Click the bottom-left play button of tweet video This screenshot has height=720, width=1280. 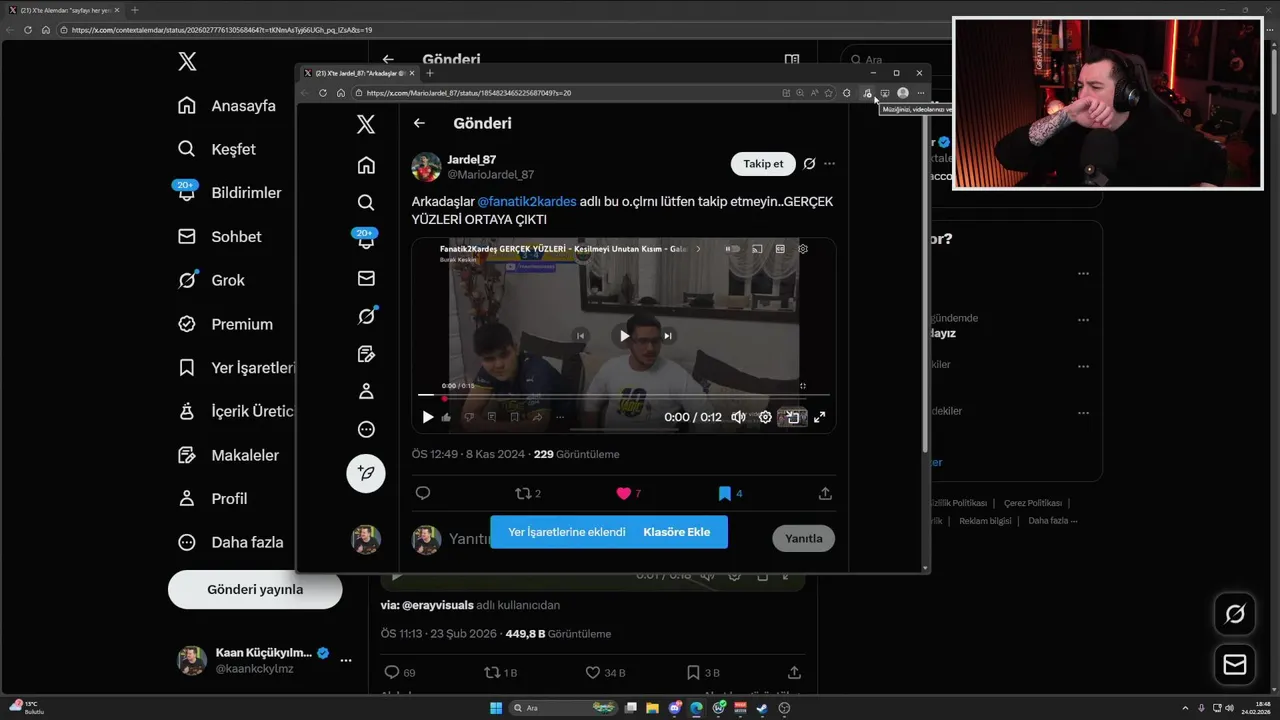pyautogui.click(x=428, y=417)
